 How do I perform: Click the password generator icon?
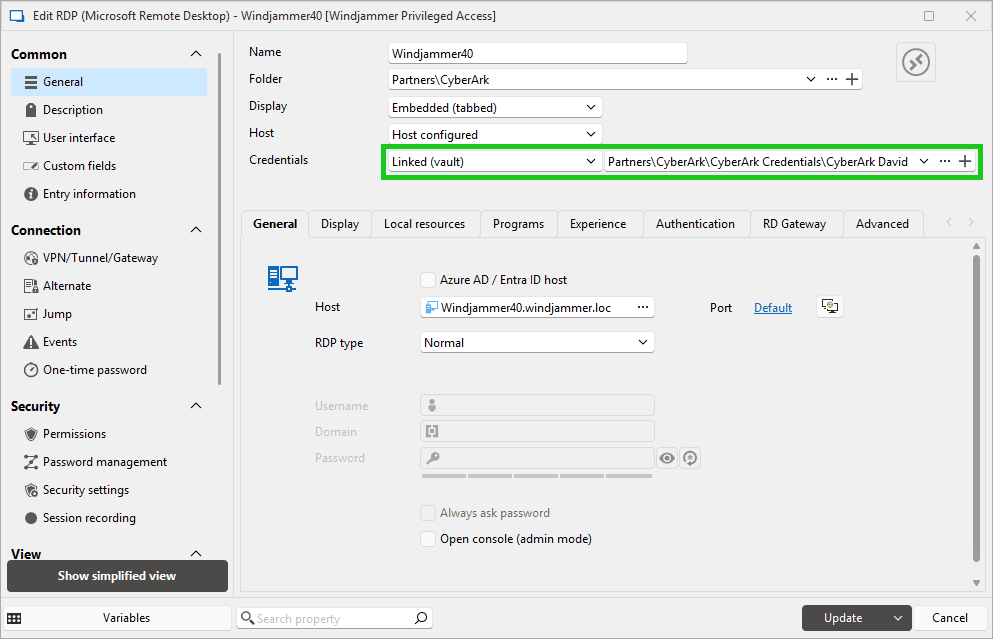point(690,458)
